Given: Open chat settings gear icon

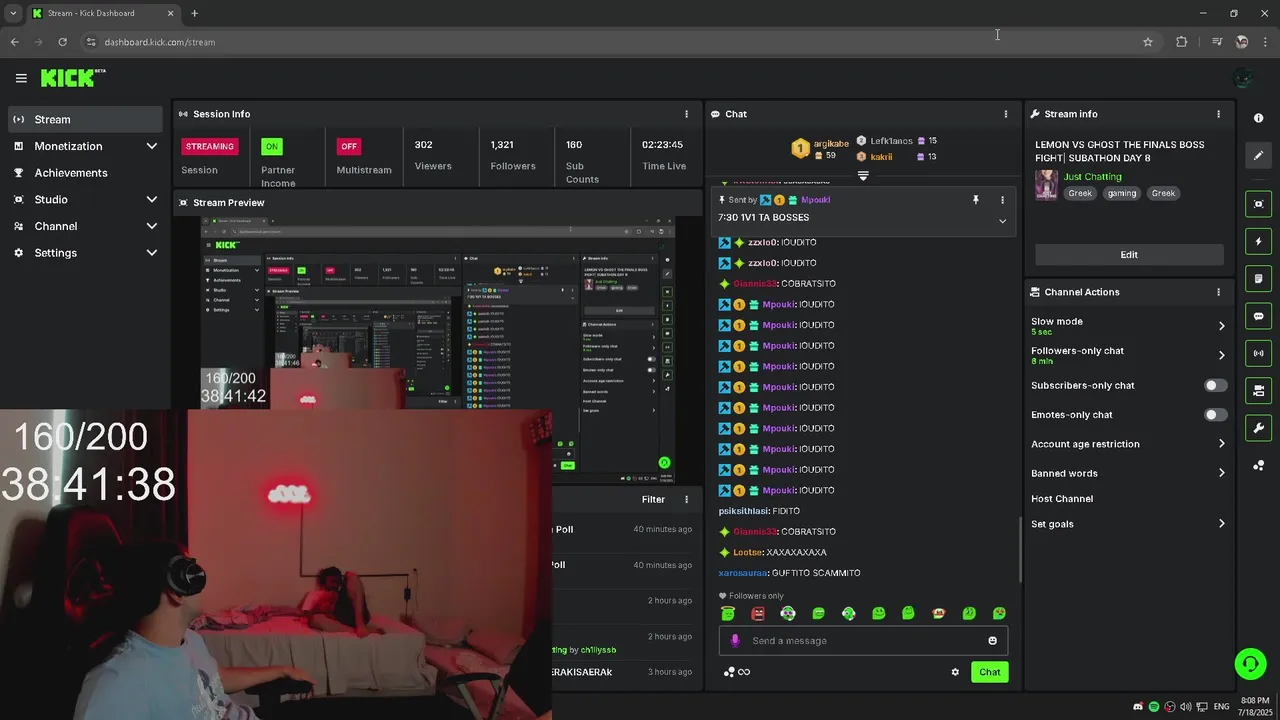Looking at the screenshot, I should coord(955,672).
